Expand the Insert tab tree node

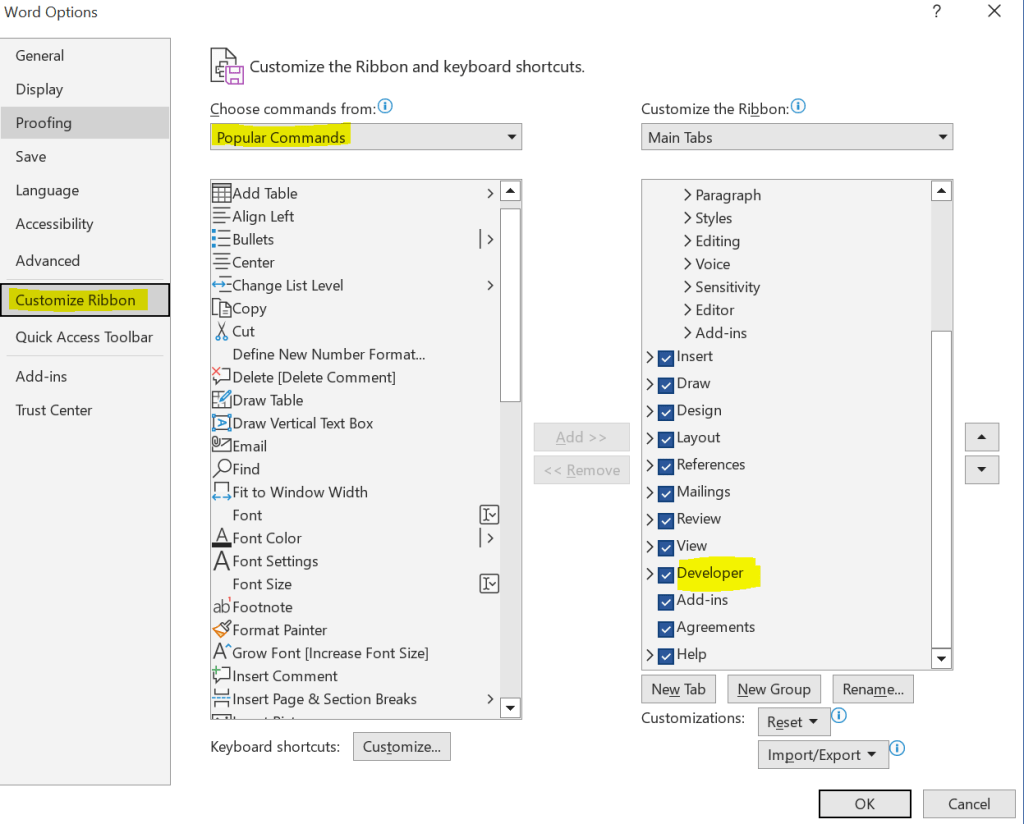(x=650, y=357)
